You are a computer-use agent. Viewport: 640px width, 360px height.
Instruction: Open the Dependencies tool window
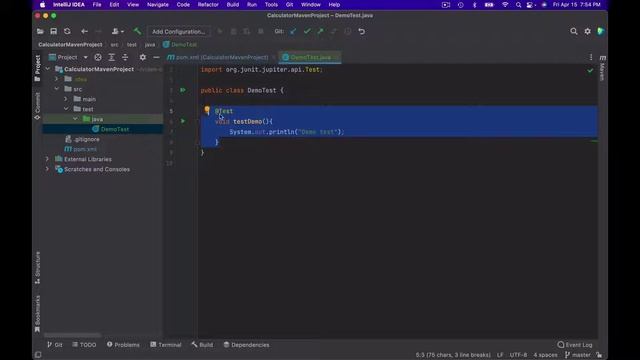click(x=247, y=345)
